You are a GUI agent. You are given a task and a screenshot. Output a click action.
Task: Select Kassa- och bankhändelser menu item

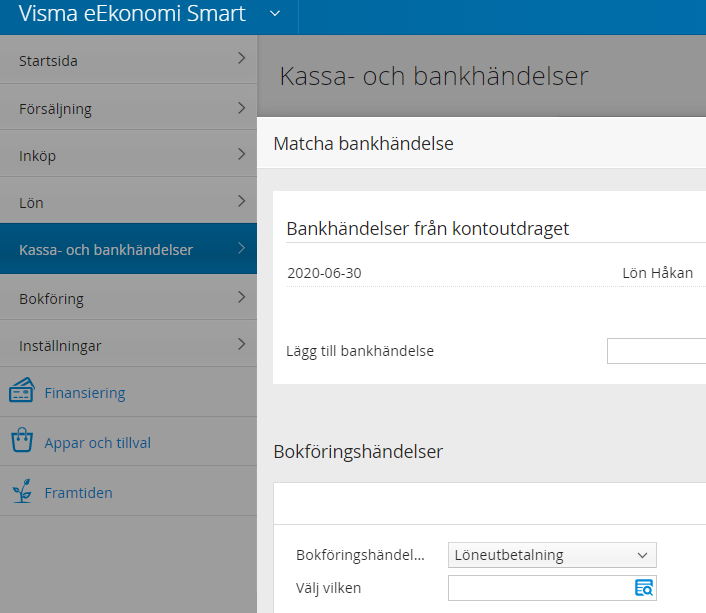128,249
